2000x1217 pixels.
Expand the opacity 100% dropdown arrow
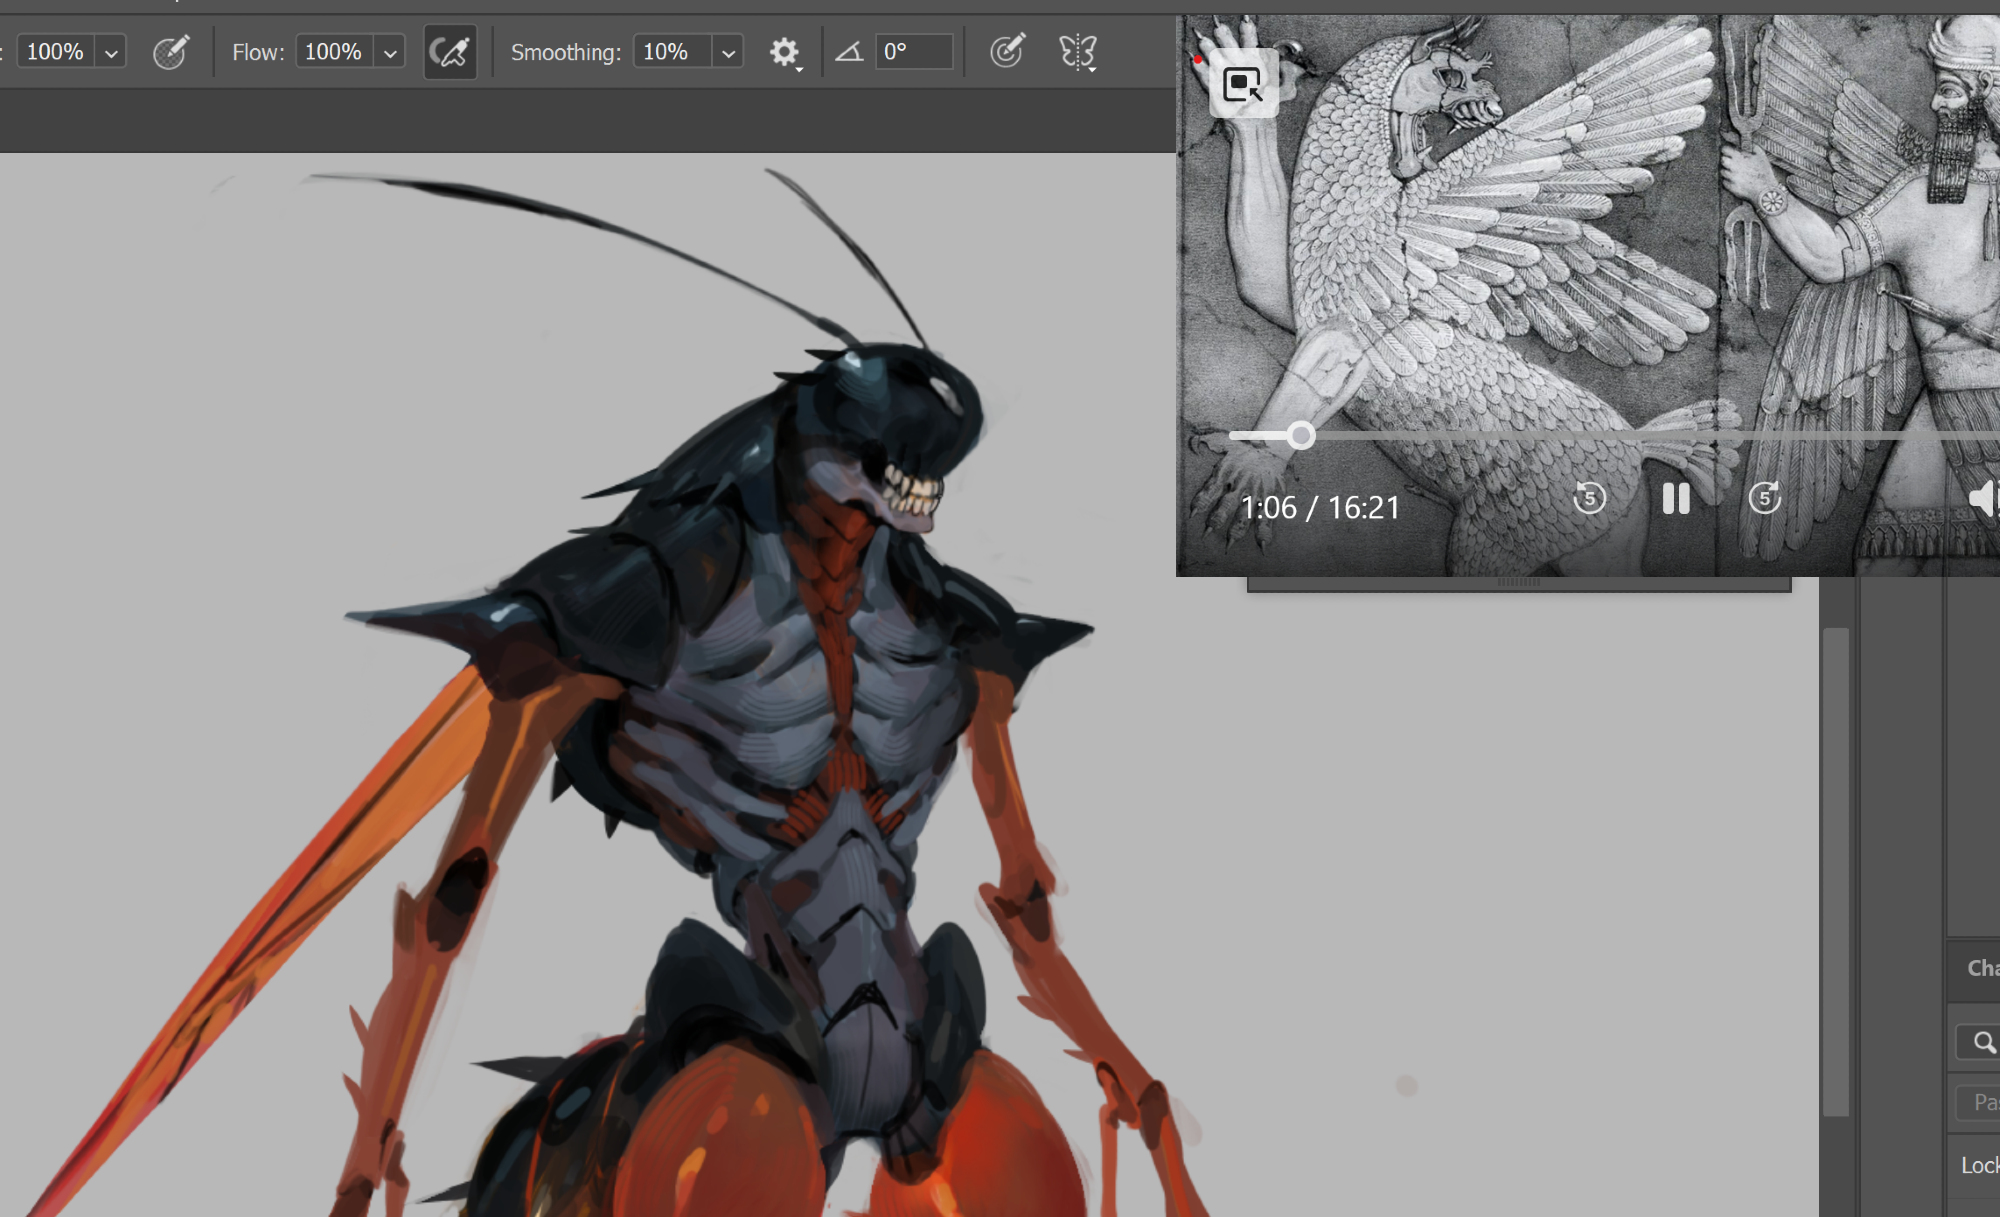point(111,53)
